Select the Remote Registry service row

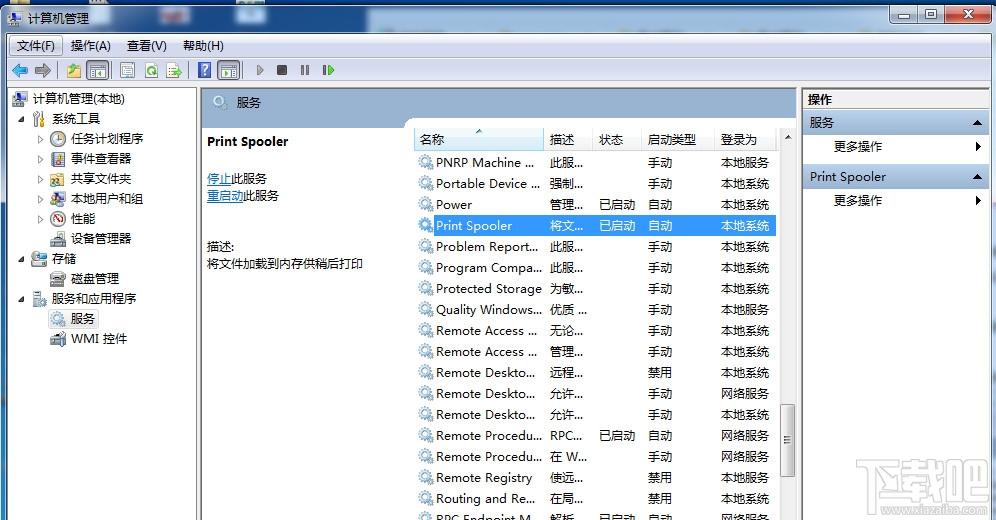[x=596, y=478]
